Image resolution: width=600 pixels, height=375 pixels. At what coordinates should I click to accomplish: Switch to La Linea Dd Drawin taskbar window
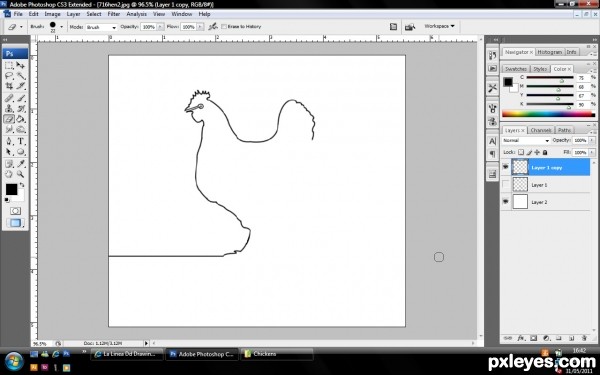click(127, 354)
